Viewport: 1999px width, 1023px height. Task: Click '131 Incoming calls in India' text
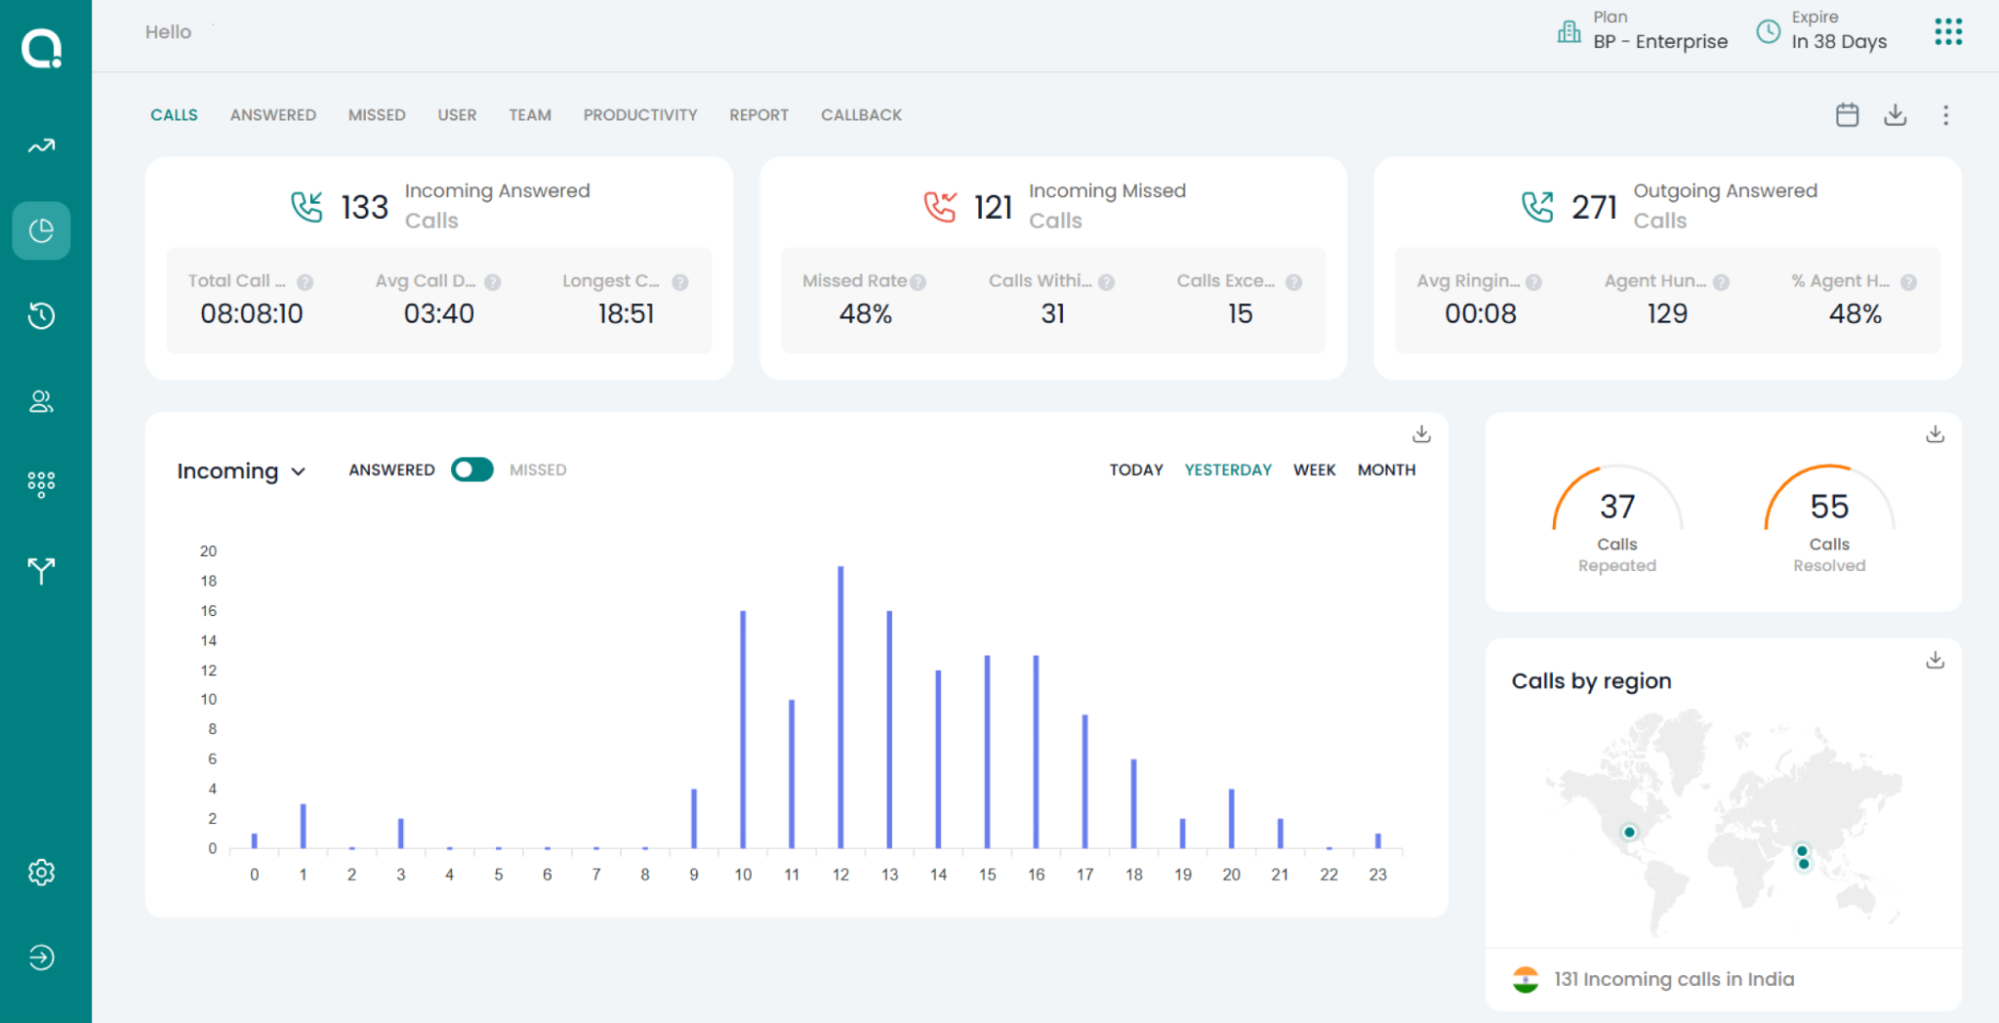[1674, 979]
